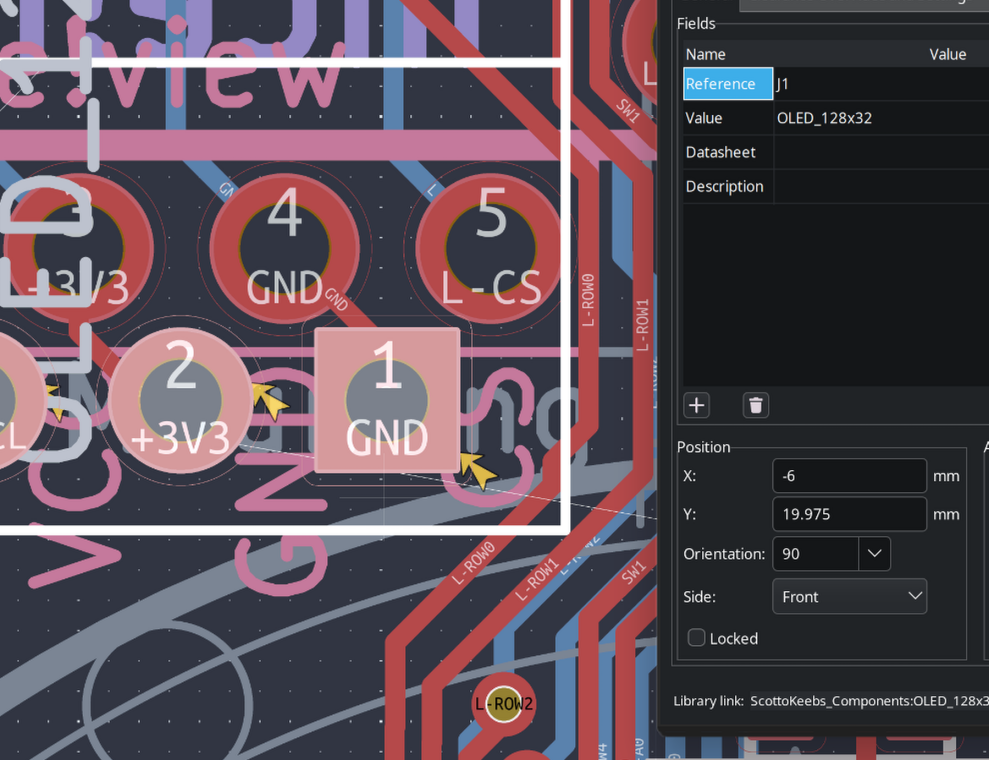Click the add field plus button

point(697,405)
